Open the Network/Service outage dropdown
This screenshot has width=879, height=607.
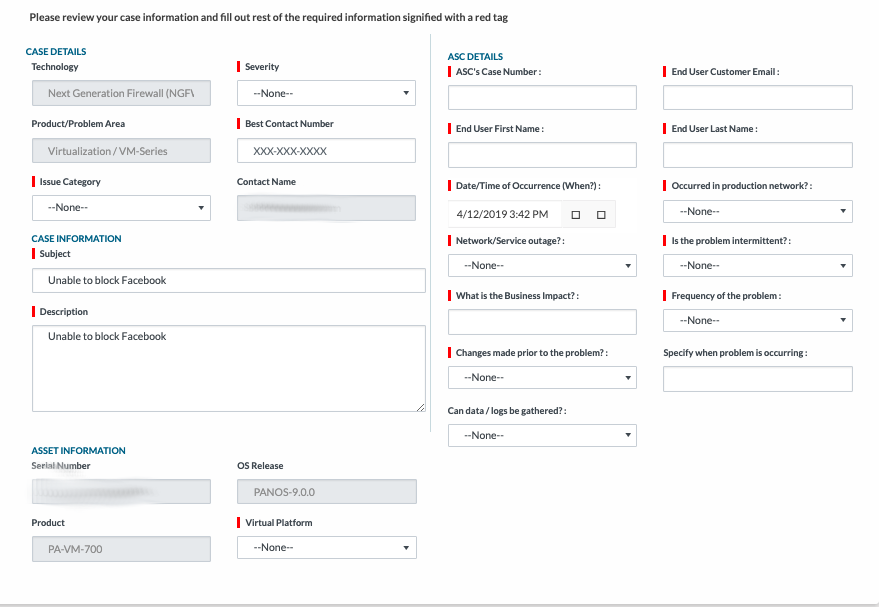pos(541,265)
